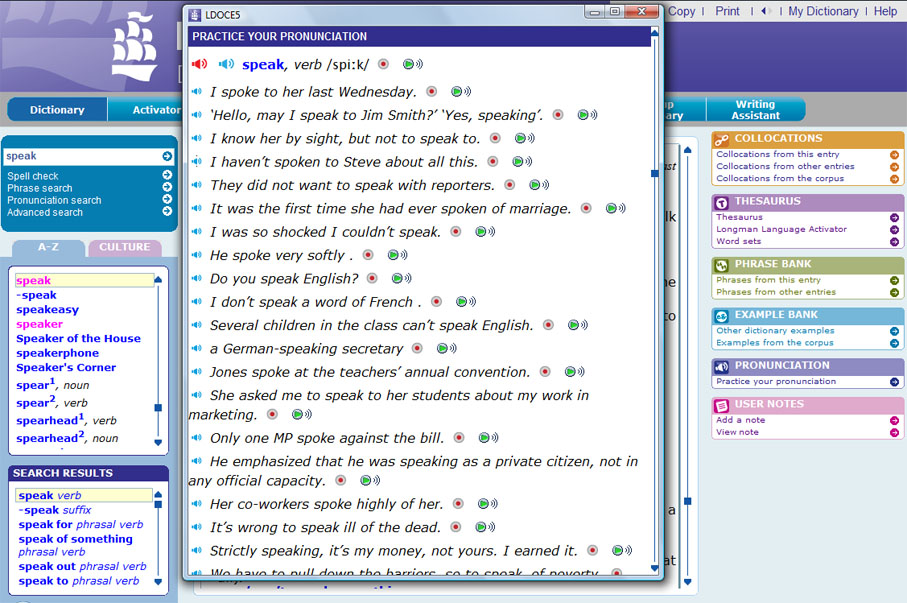
Task: Click Practice your pronunciation link
Action: click(x=776, y=381)
